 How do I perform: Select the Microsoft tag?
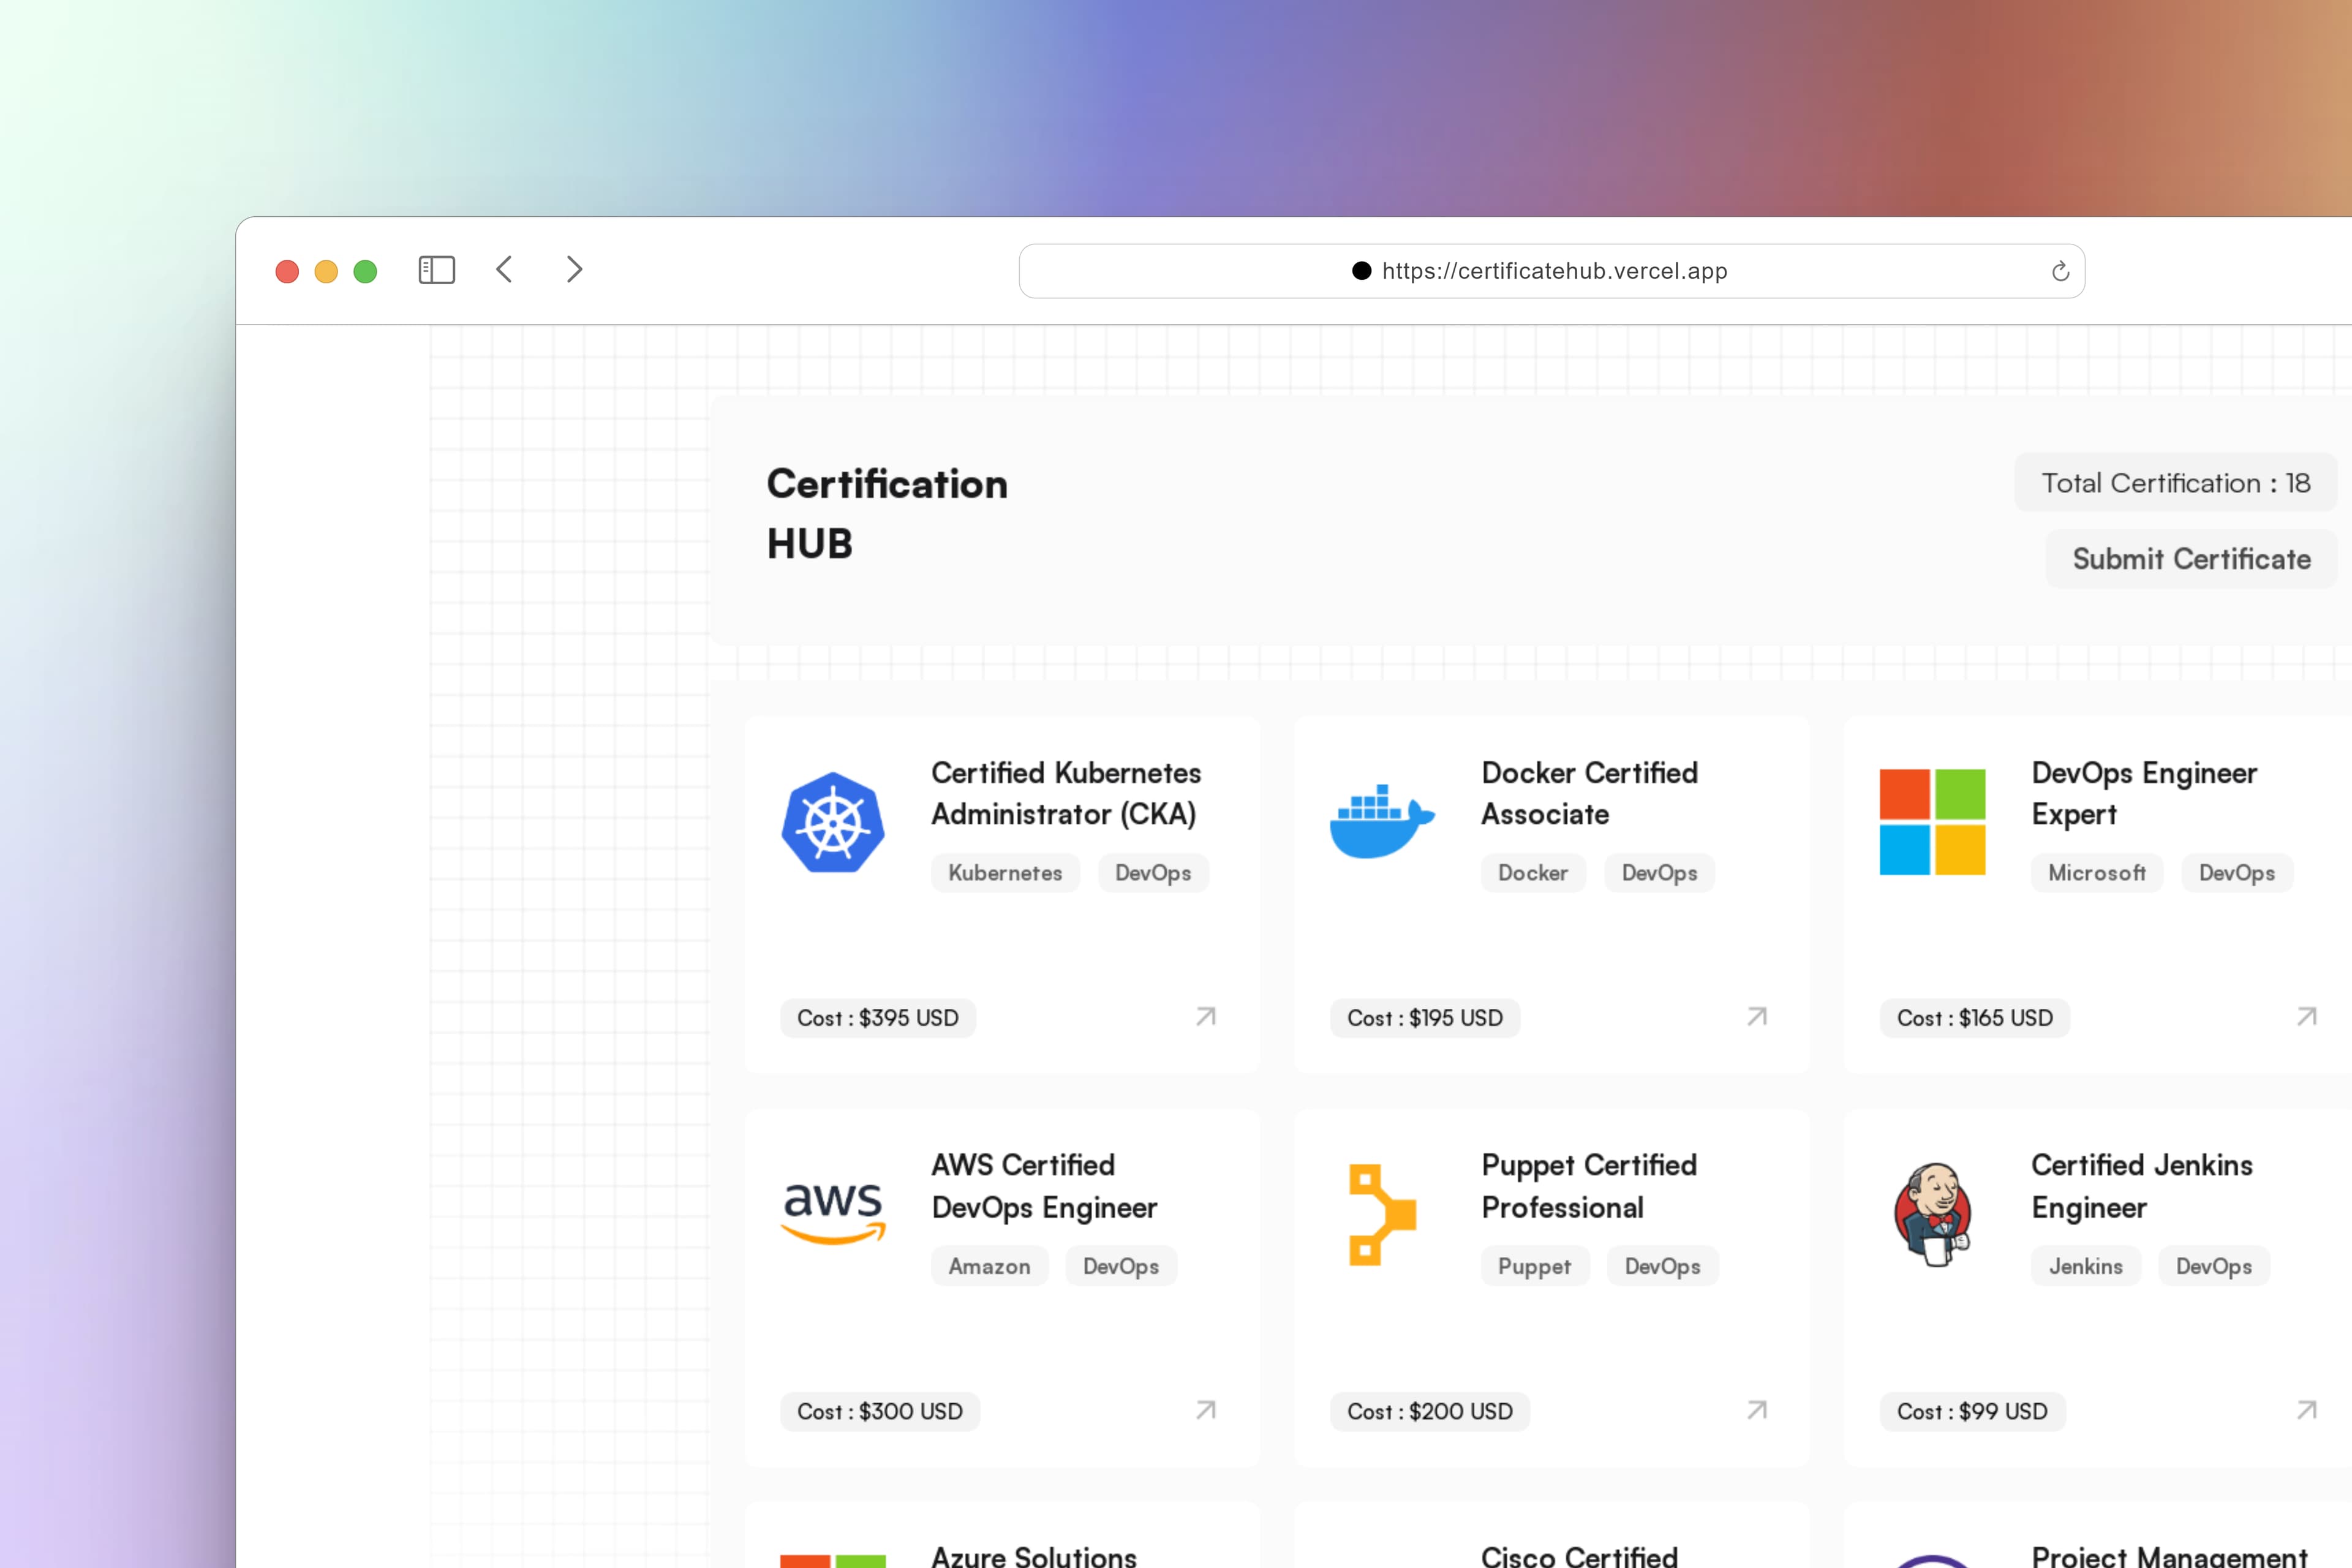[x=2097, y=873]
